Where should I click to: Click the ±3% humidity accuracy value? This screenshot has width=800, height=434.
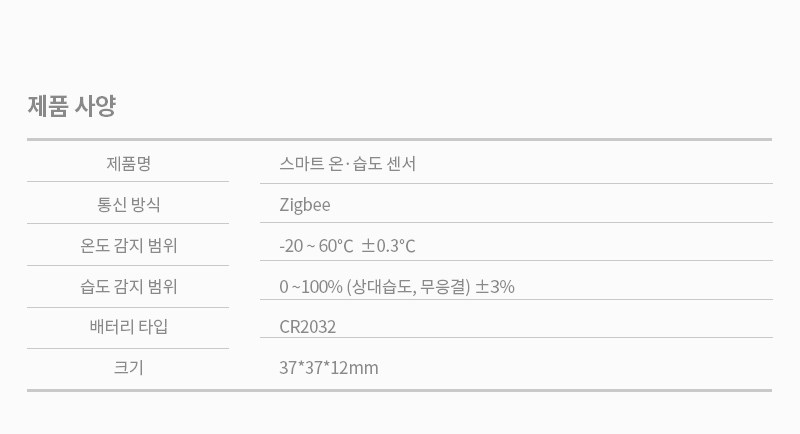point(495,287)
